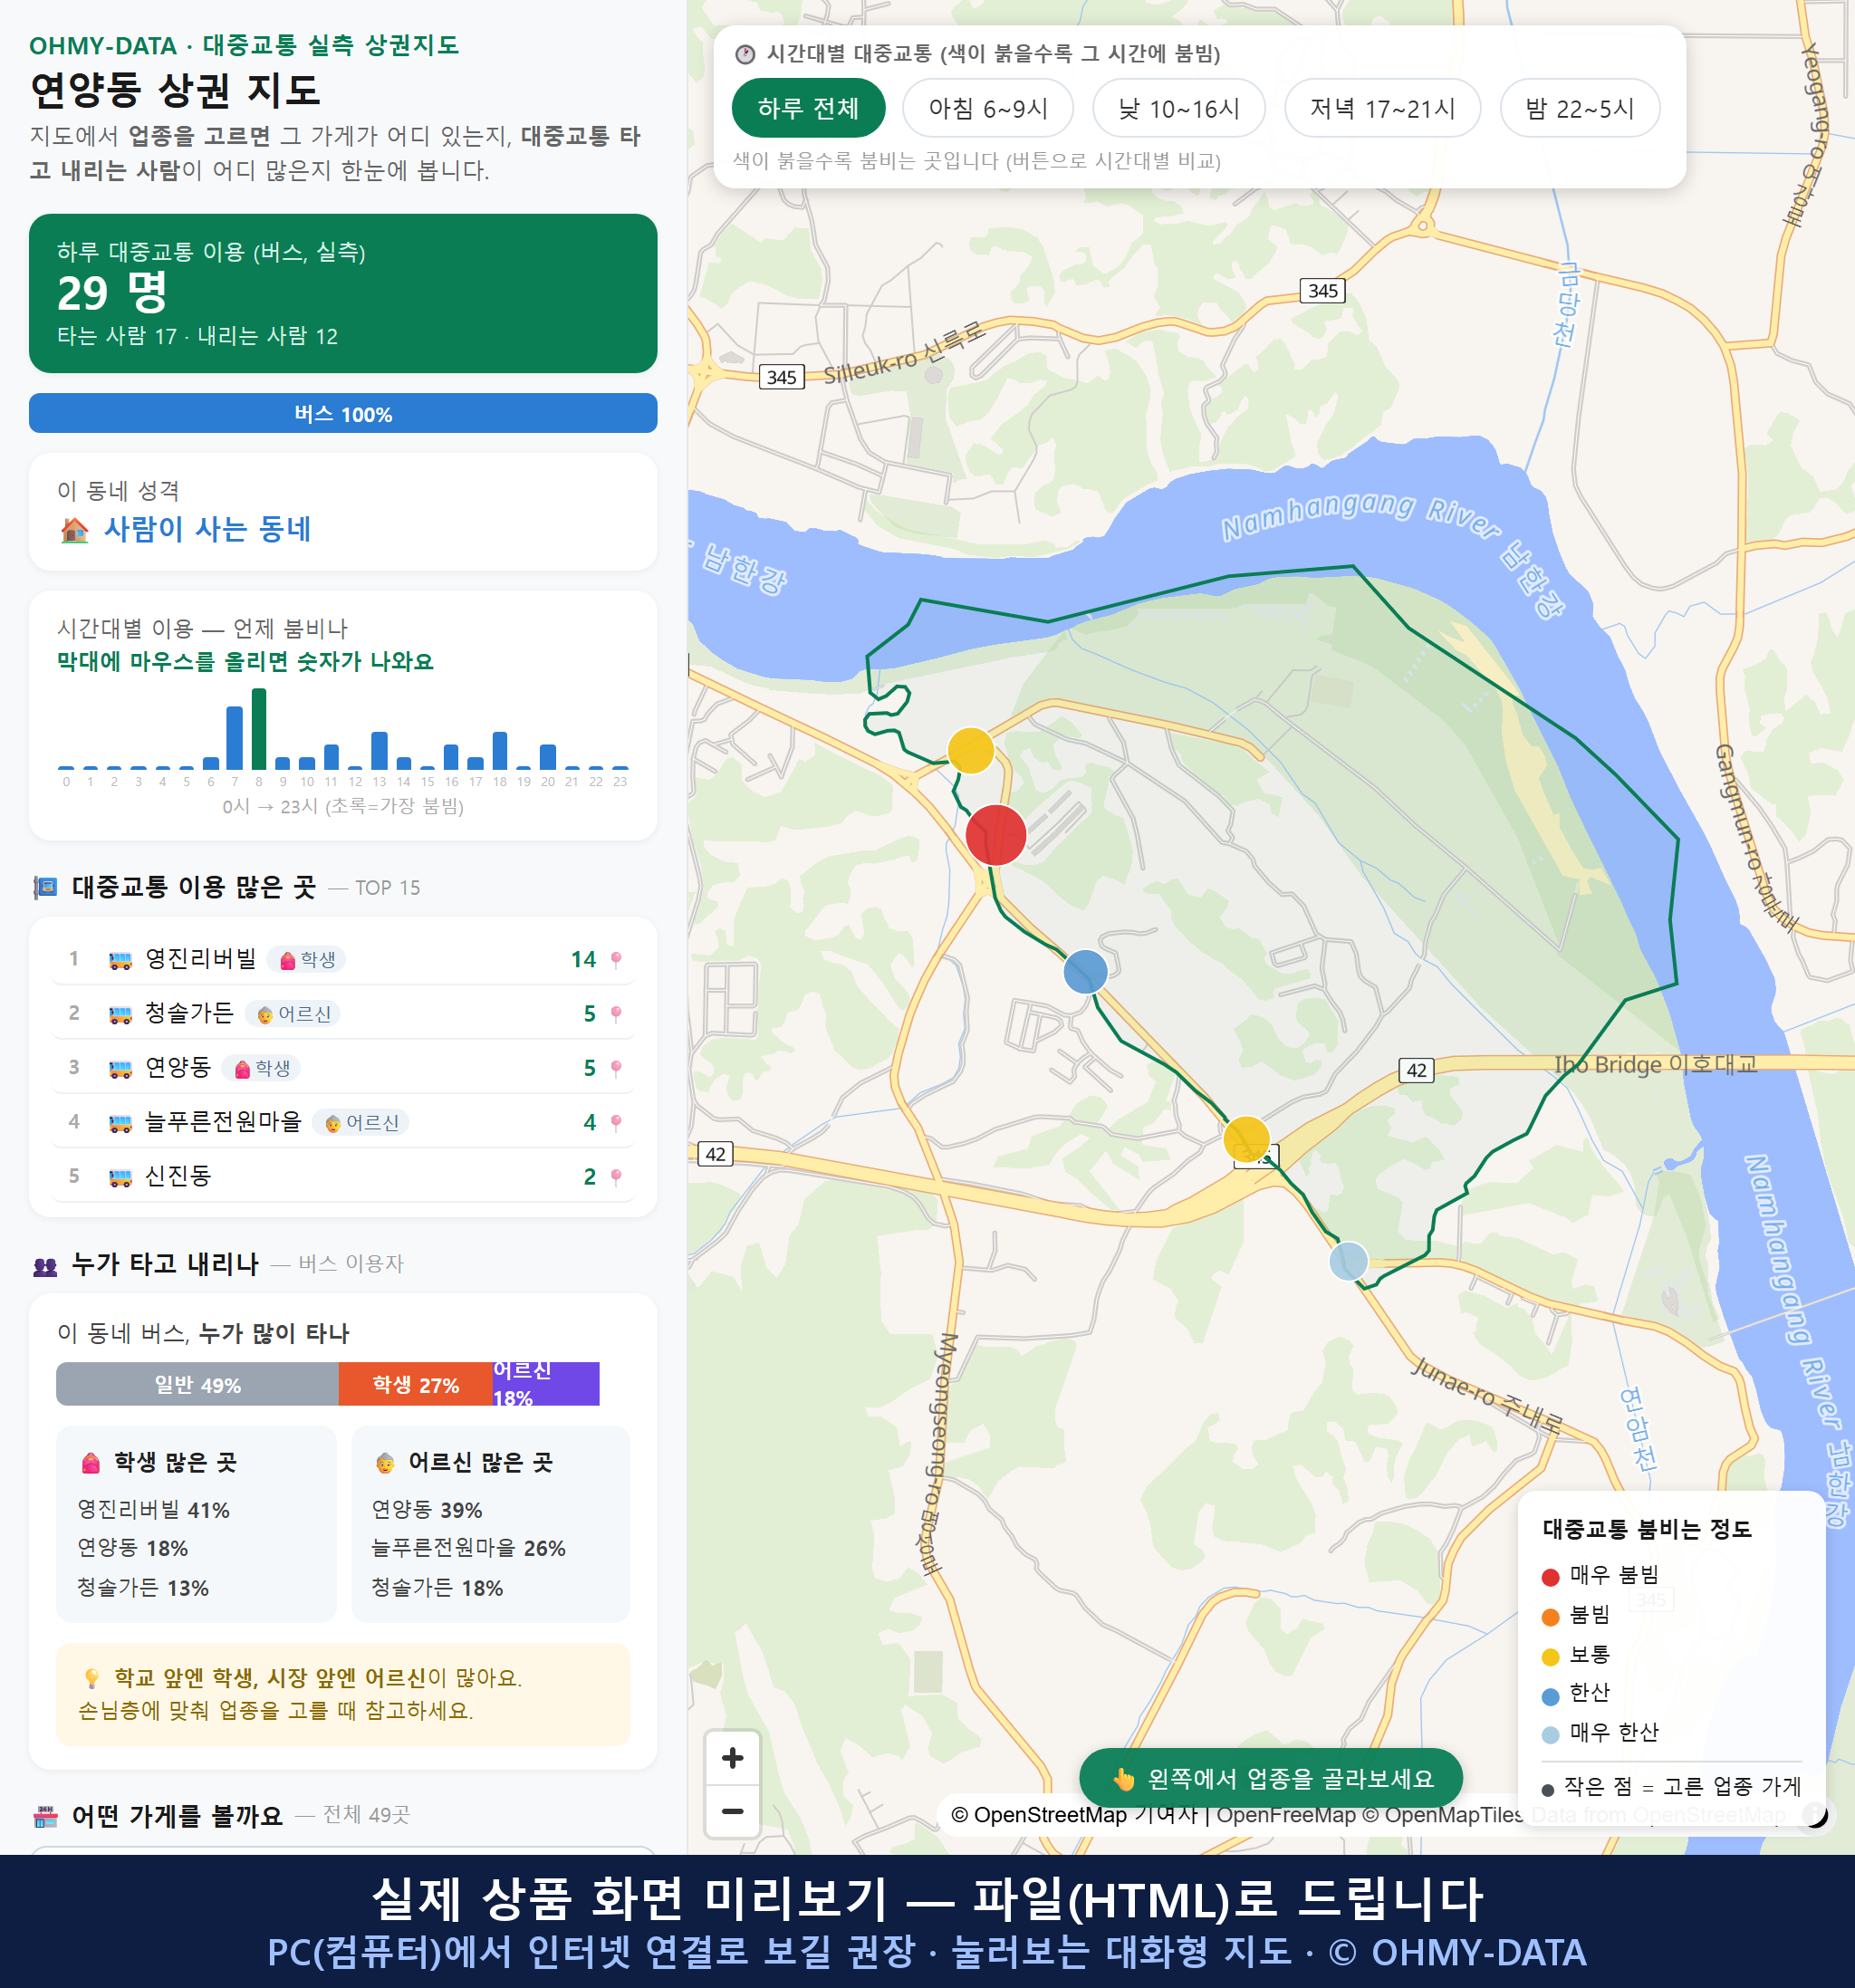Click 보통 yellow legend dot

coord(1550,1657)
